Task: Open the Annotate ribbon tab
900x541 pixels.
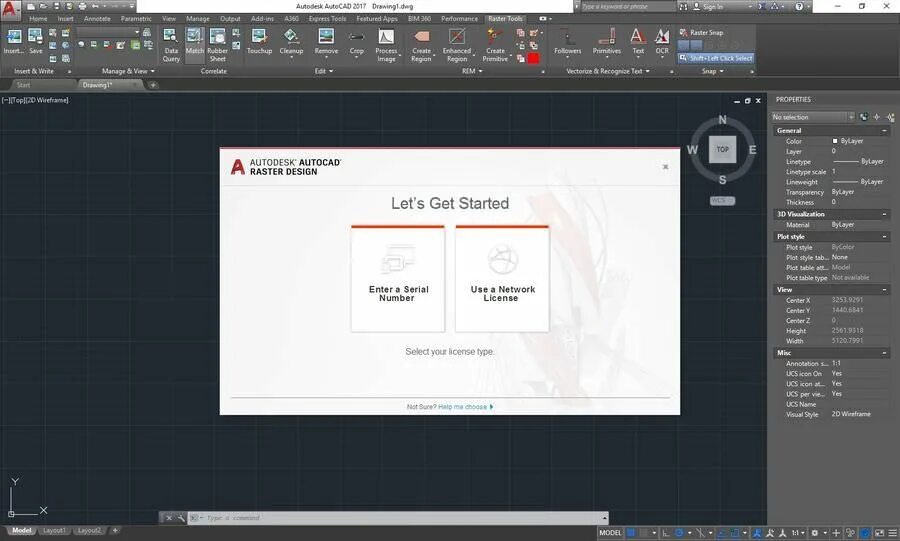Action: coord(97,19)
